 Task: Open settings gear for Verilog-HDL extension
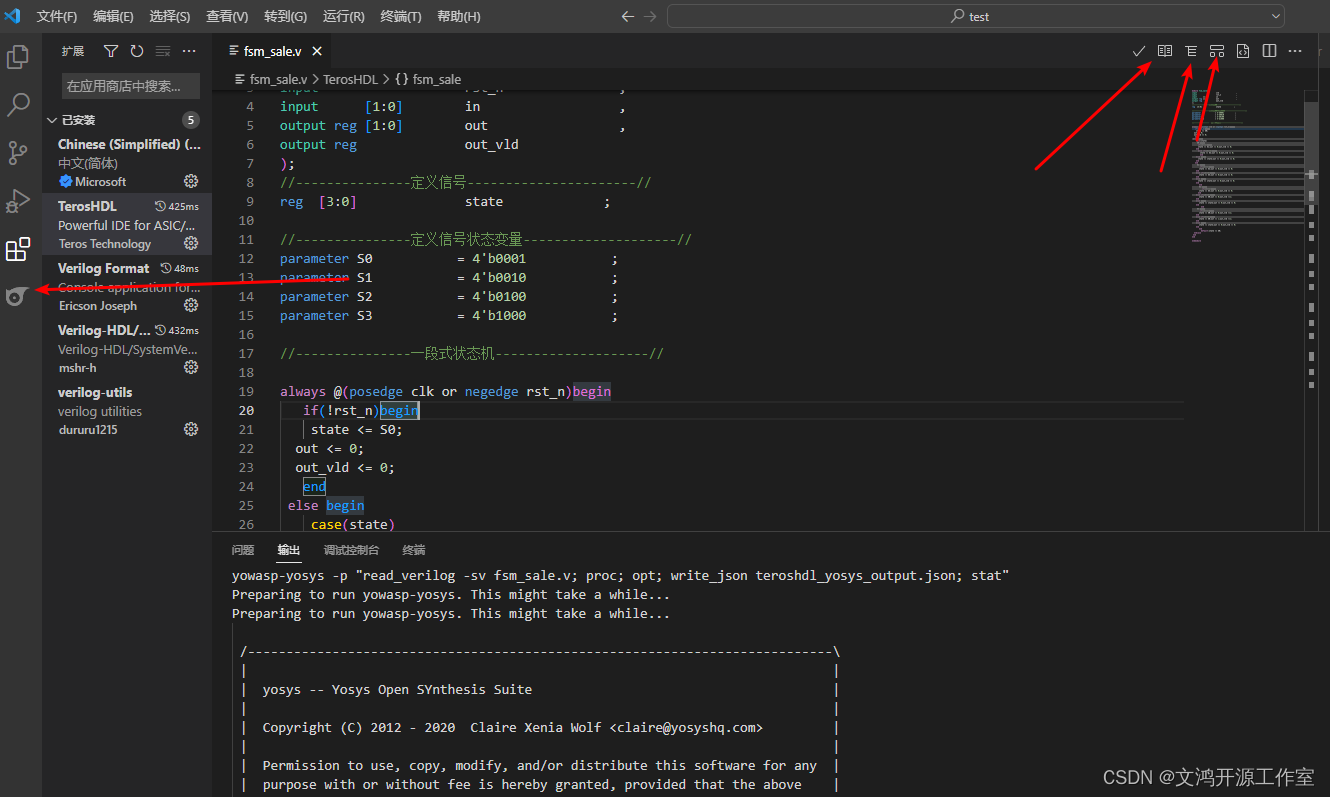(x=191, y=367)
